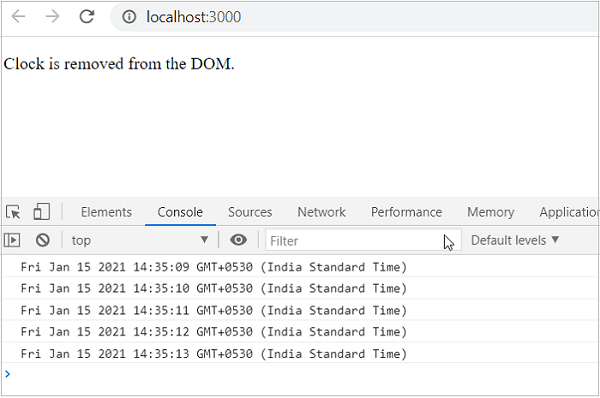The height and width of the screenshot is (398, 600).
Task: Open the Performance tab
Action: pos(406,212)
